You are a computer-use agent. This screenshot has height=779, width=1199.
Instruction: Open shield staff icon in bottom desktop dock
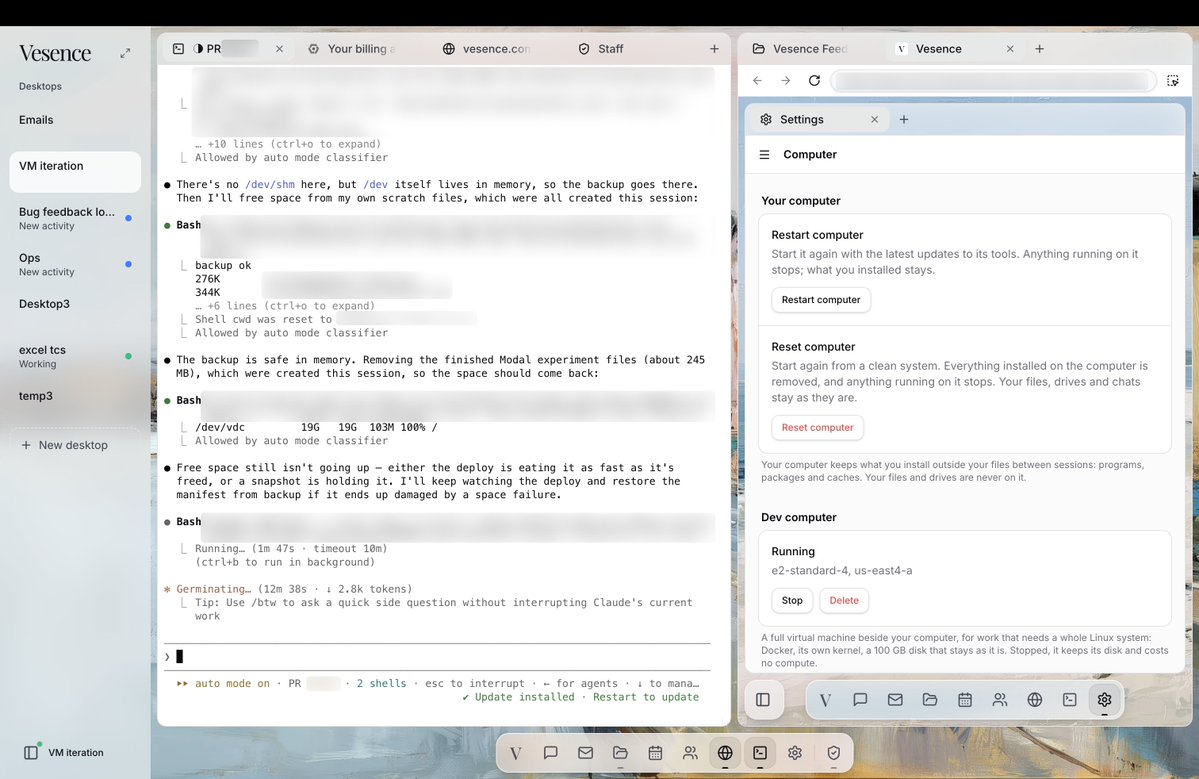pos(833,753)
